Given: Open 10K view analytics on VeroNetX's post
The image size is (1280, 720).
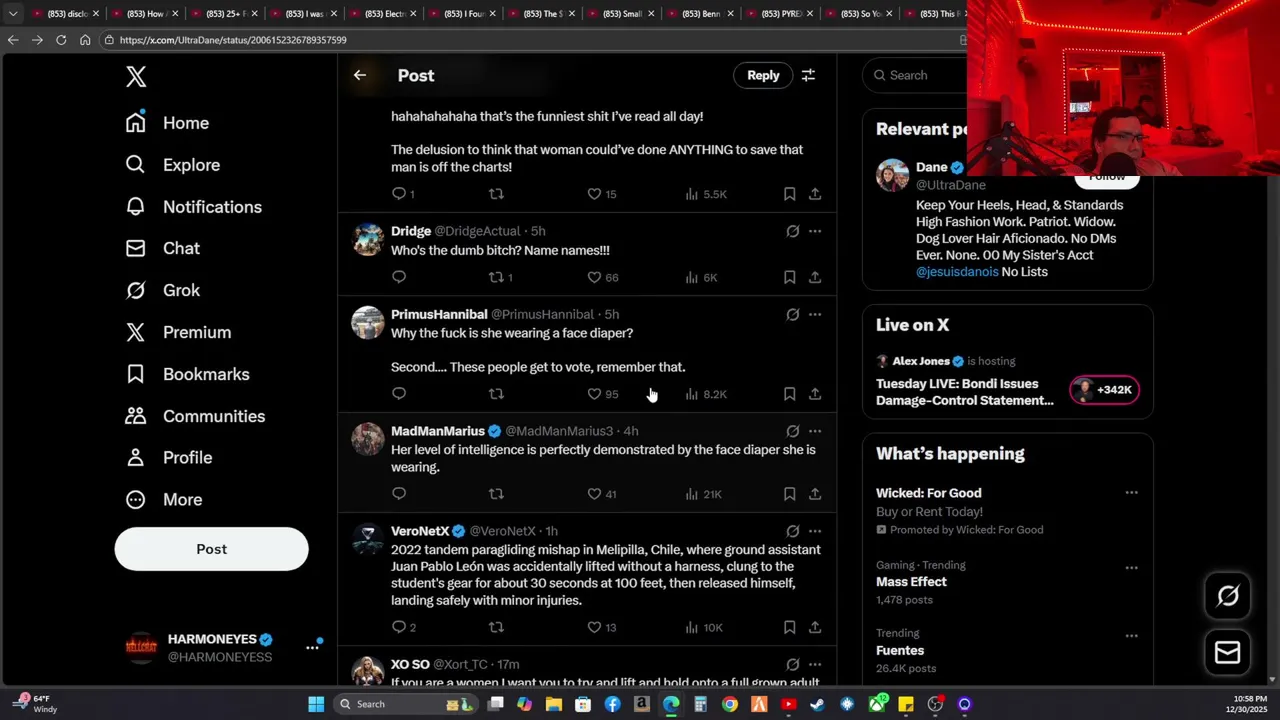Looking at the screenshot, I should point(704,627).
